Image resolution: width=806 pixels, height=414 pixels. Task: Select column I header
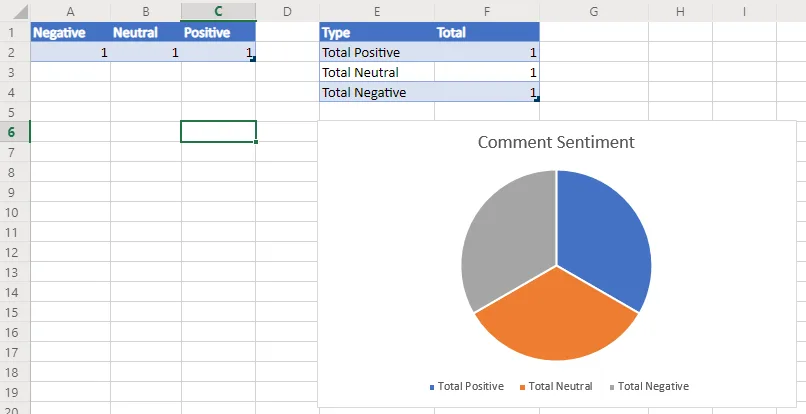[744, 11]
